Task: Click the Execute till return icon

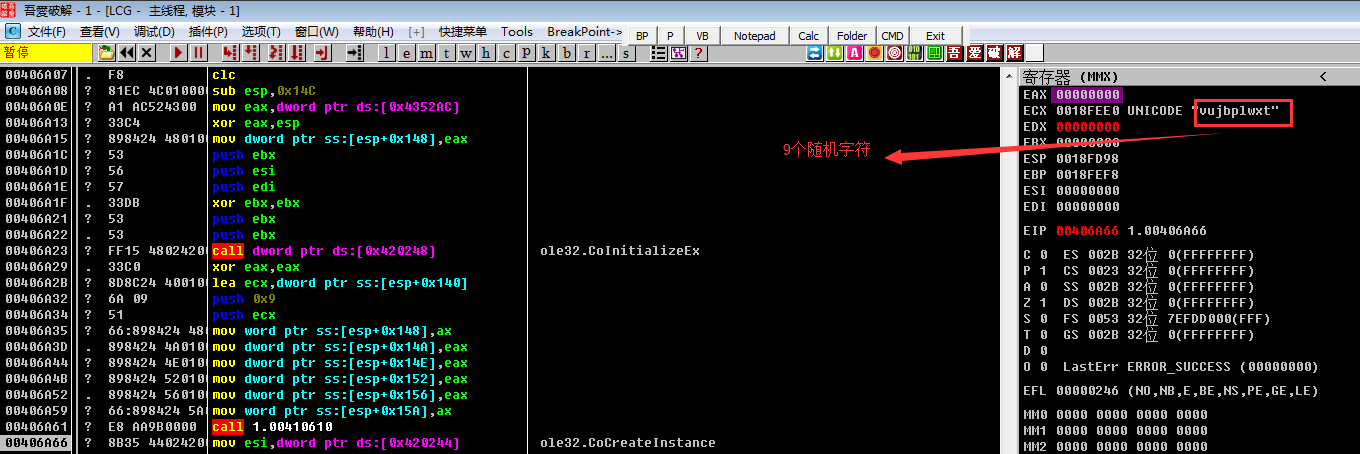Action: (322, 52)
